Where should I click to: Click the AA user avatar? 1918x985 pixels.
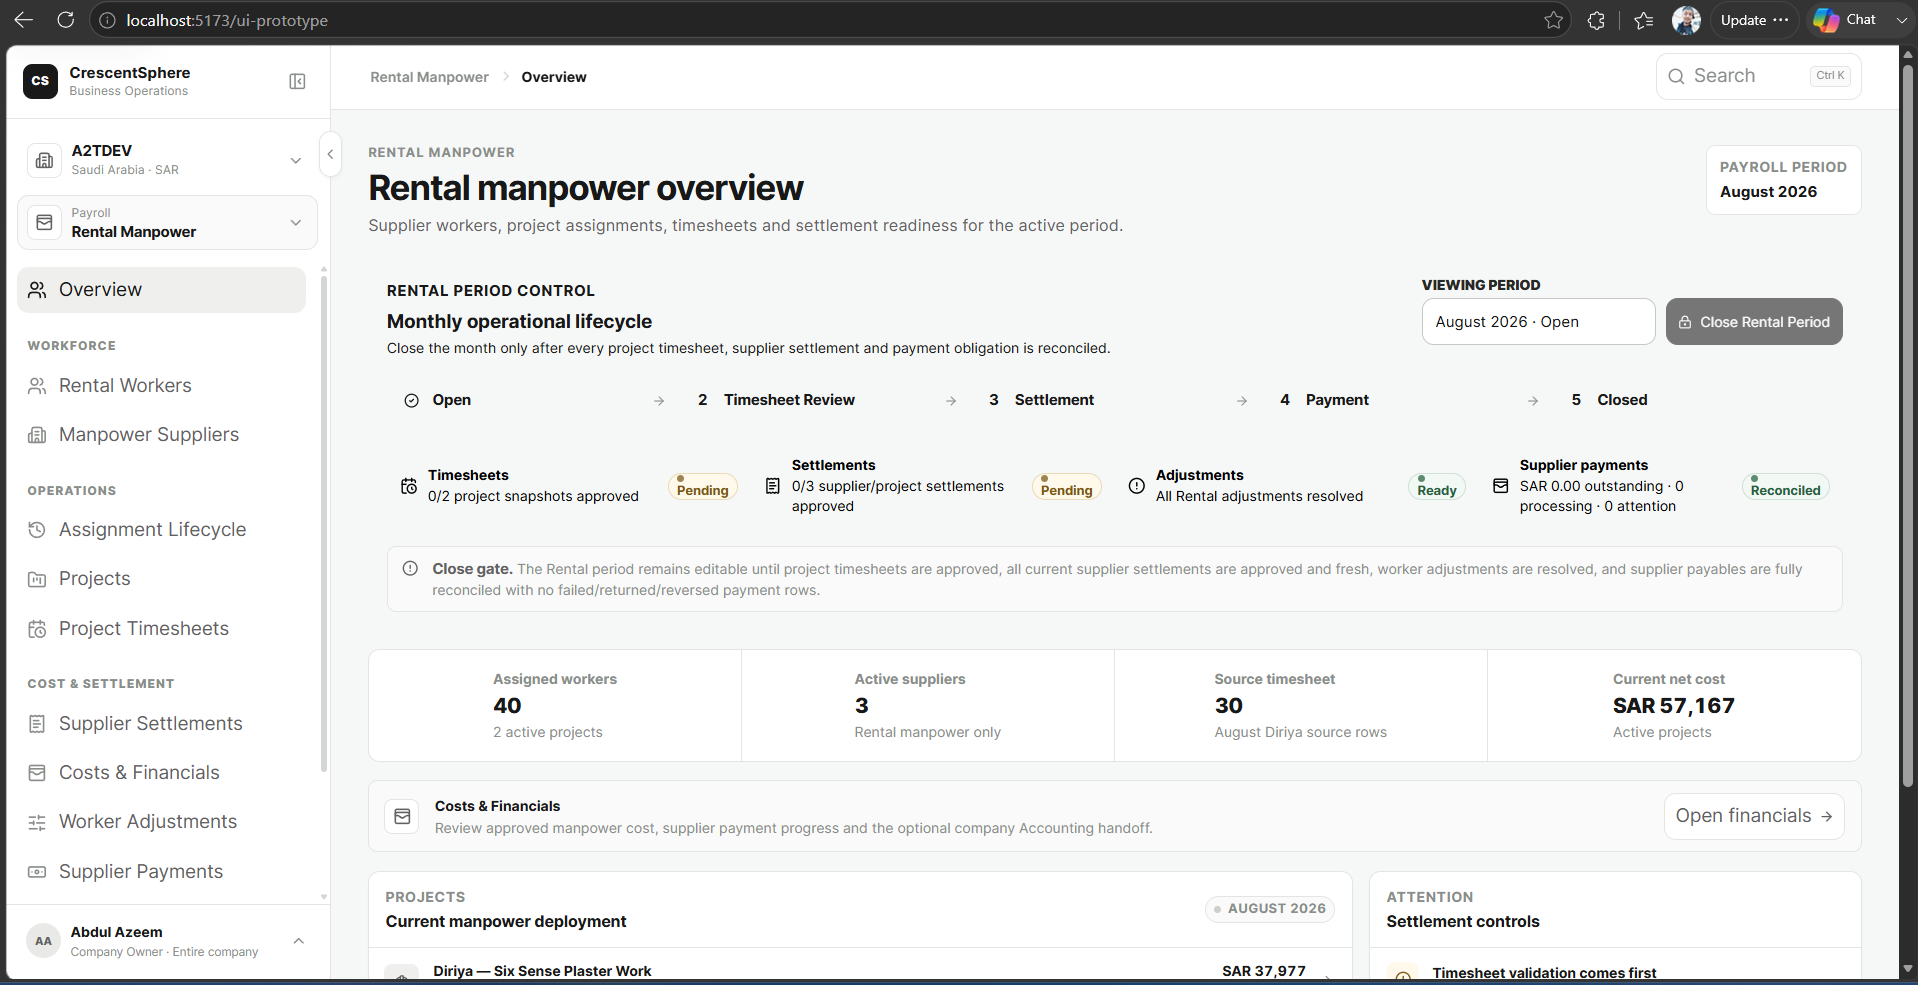[44, 941]
